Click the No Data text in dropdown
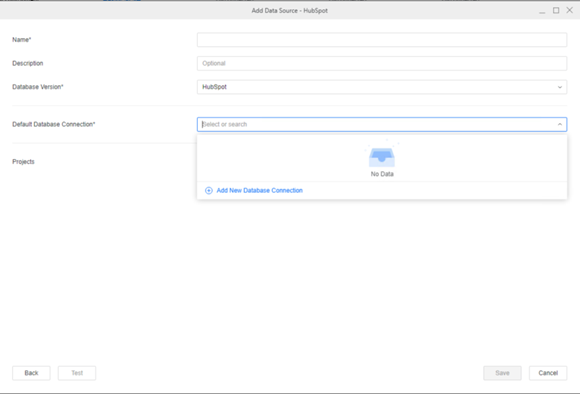The width and height of the screenshot is (580, 394). (382, 174)
